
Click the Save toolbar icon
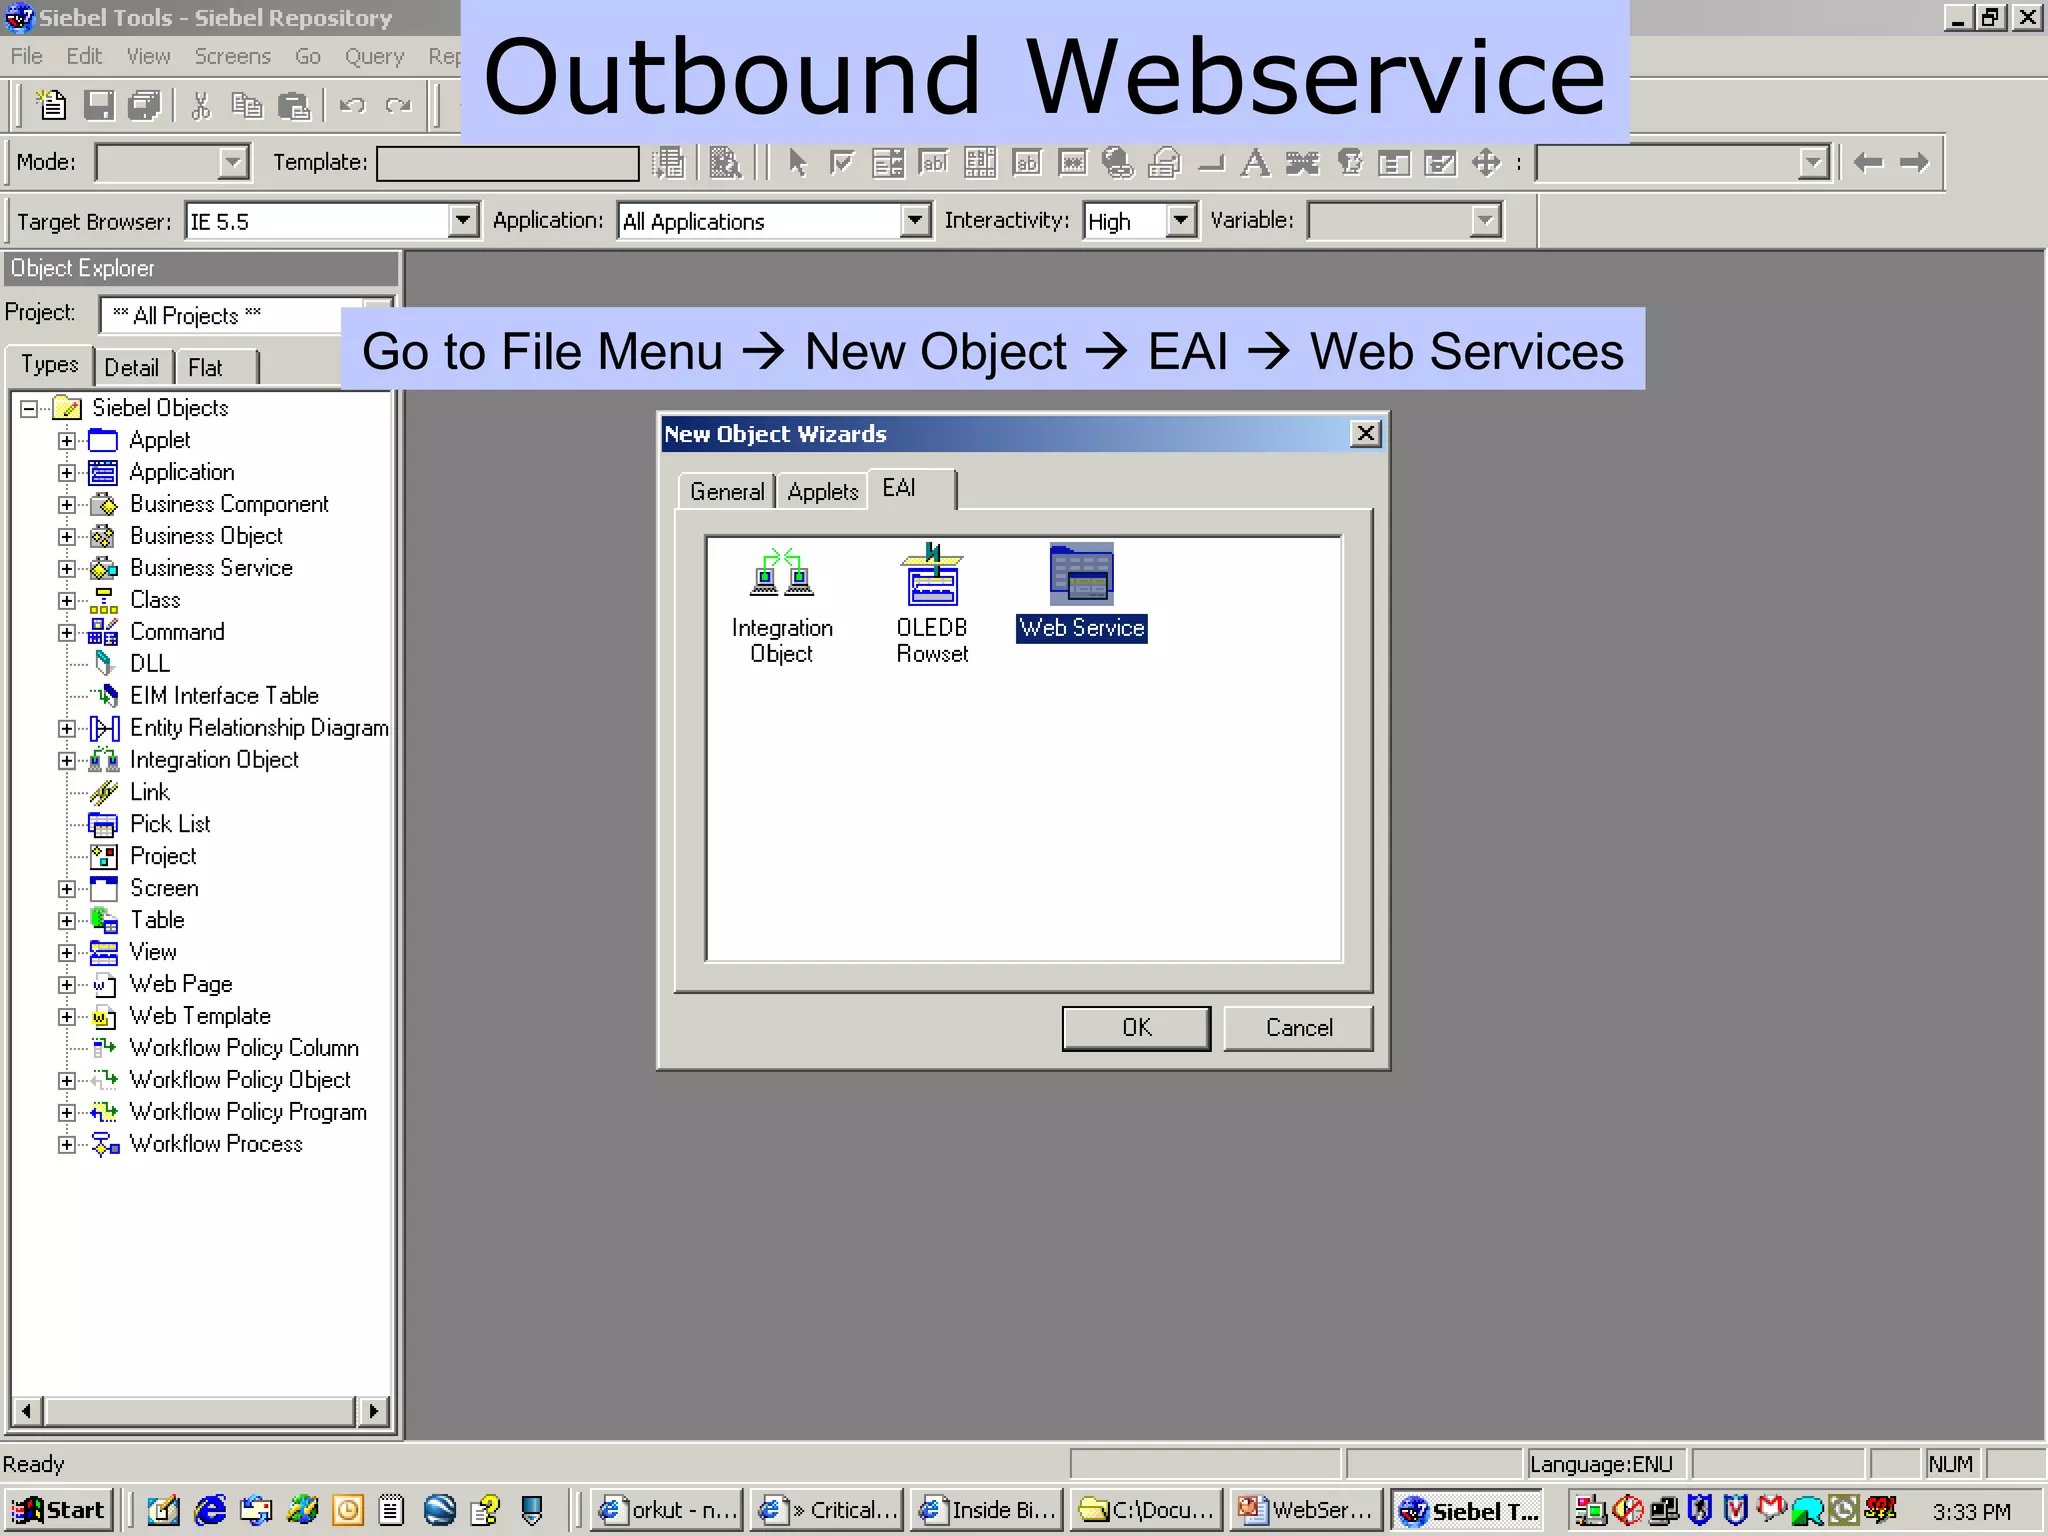click(98, 105)
